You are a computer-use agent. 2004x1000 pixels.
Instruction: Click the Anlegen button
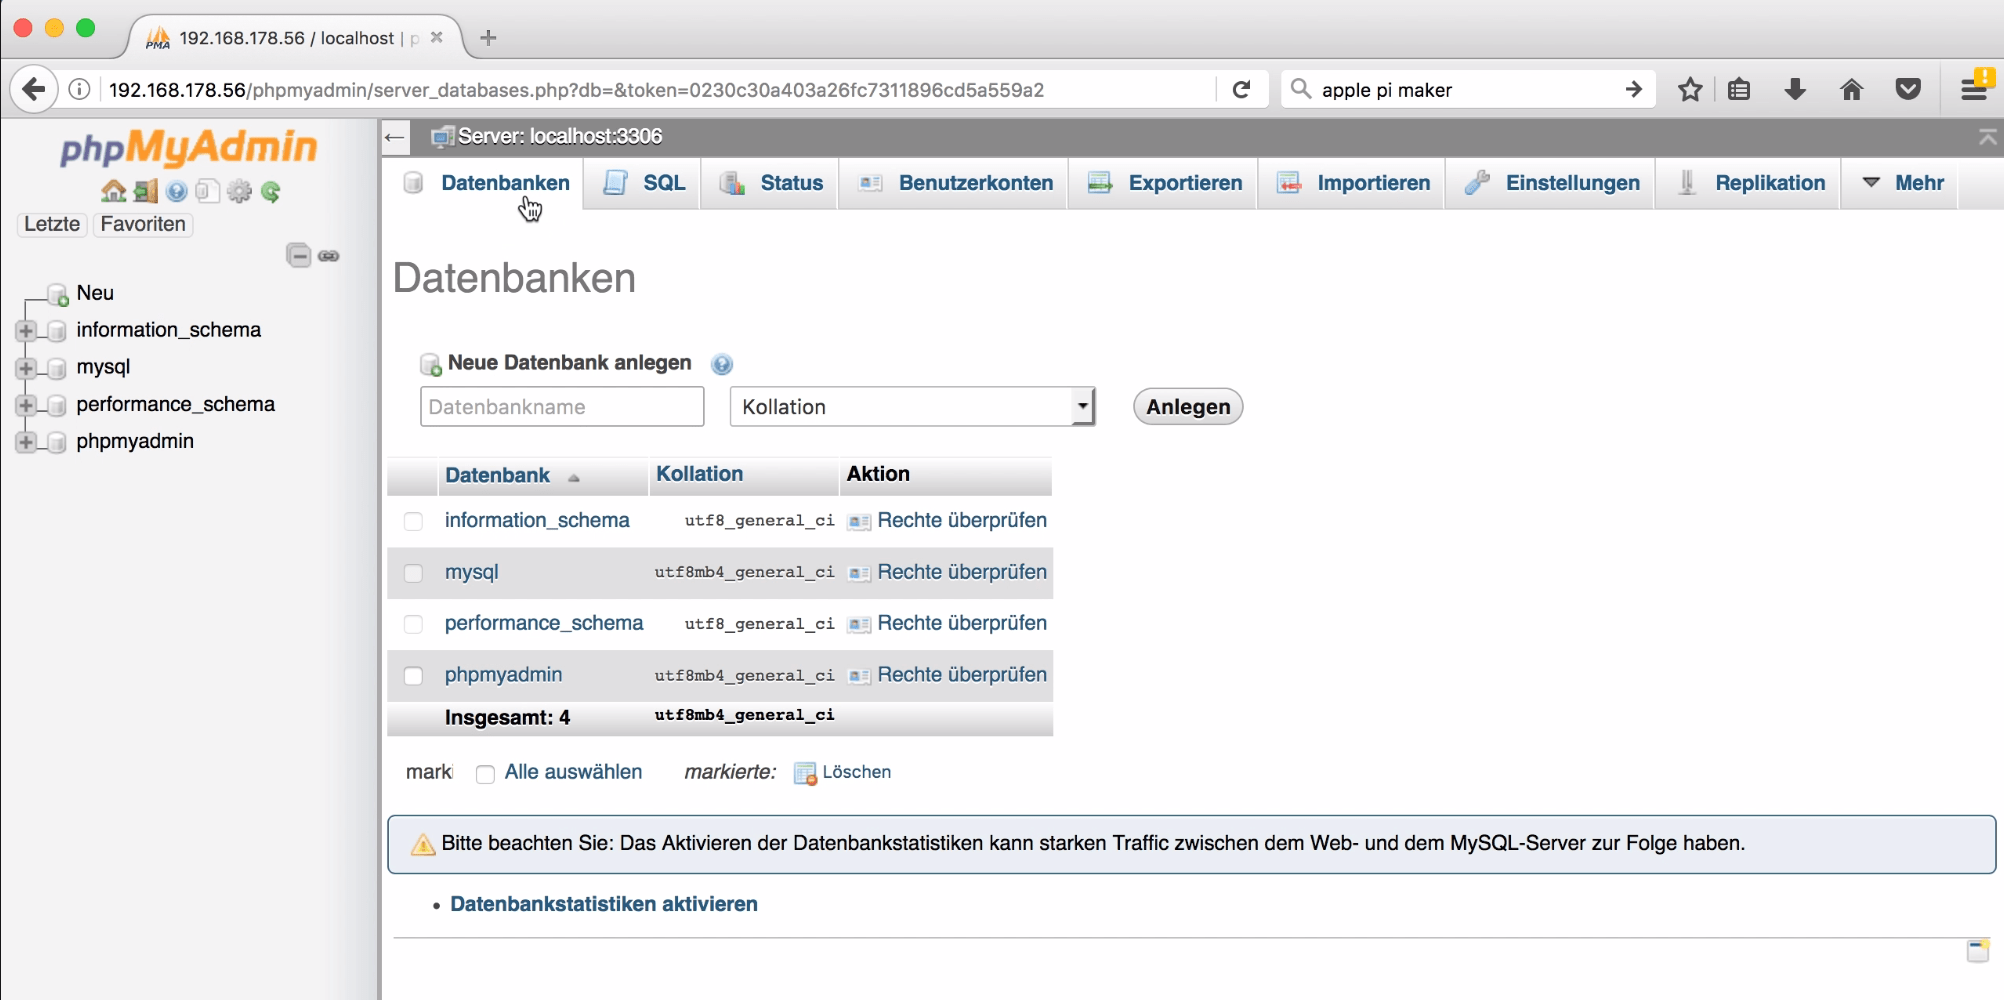coord(1187,406)
